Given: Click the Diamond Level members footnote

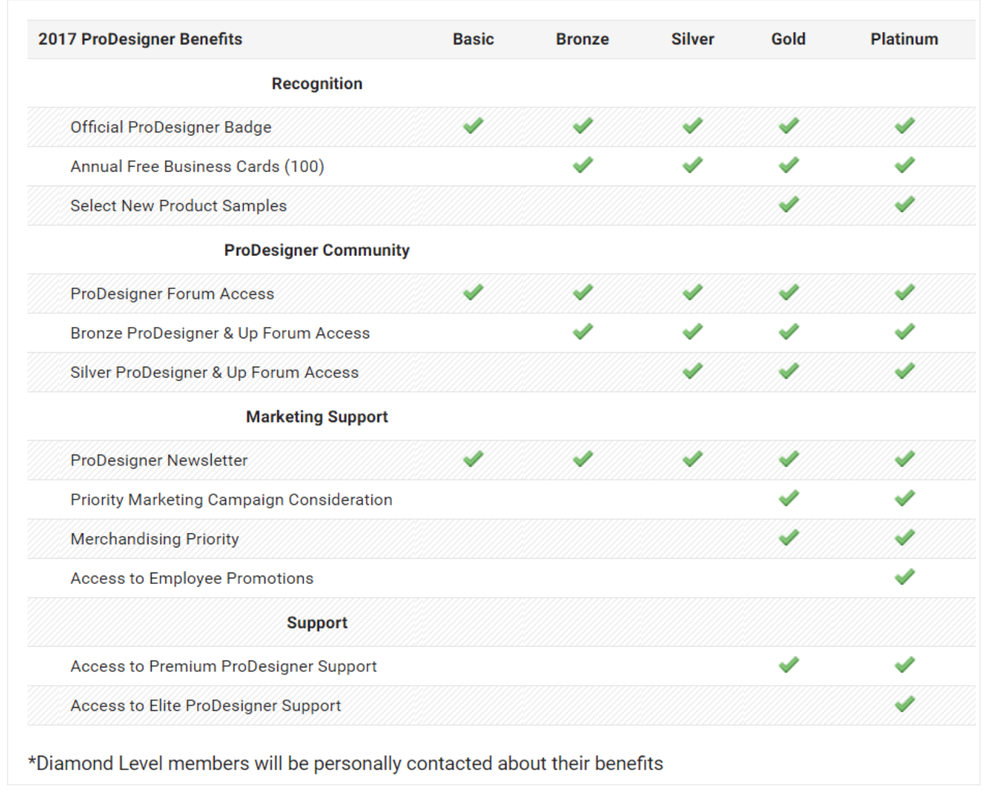Looking at the screenshot, I should pyautogui.click(x=346, y=764).
